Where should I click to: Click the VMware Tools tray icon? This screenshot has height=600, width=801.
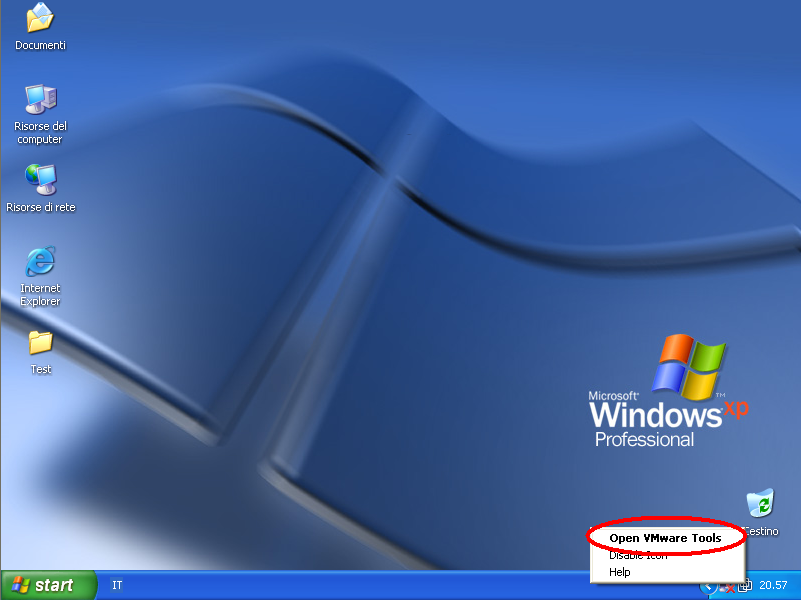745,585
